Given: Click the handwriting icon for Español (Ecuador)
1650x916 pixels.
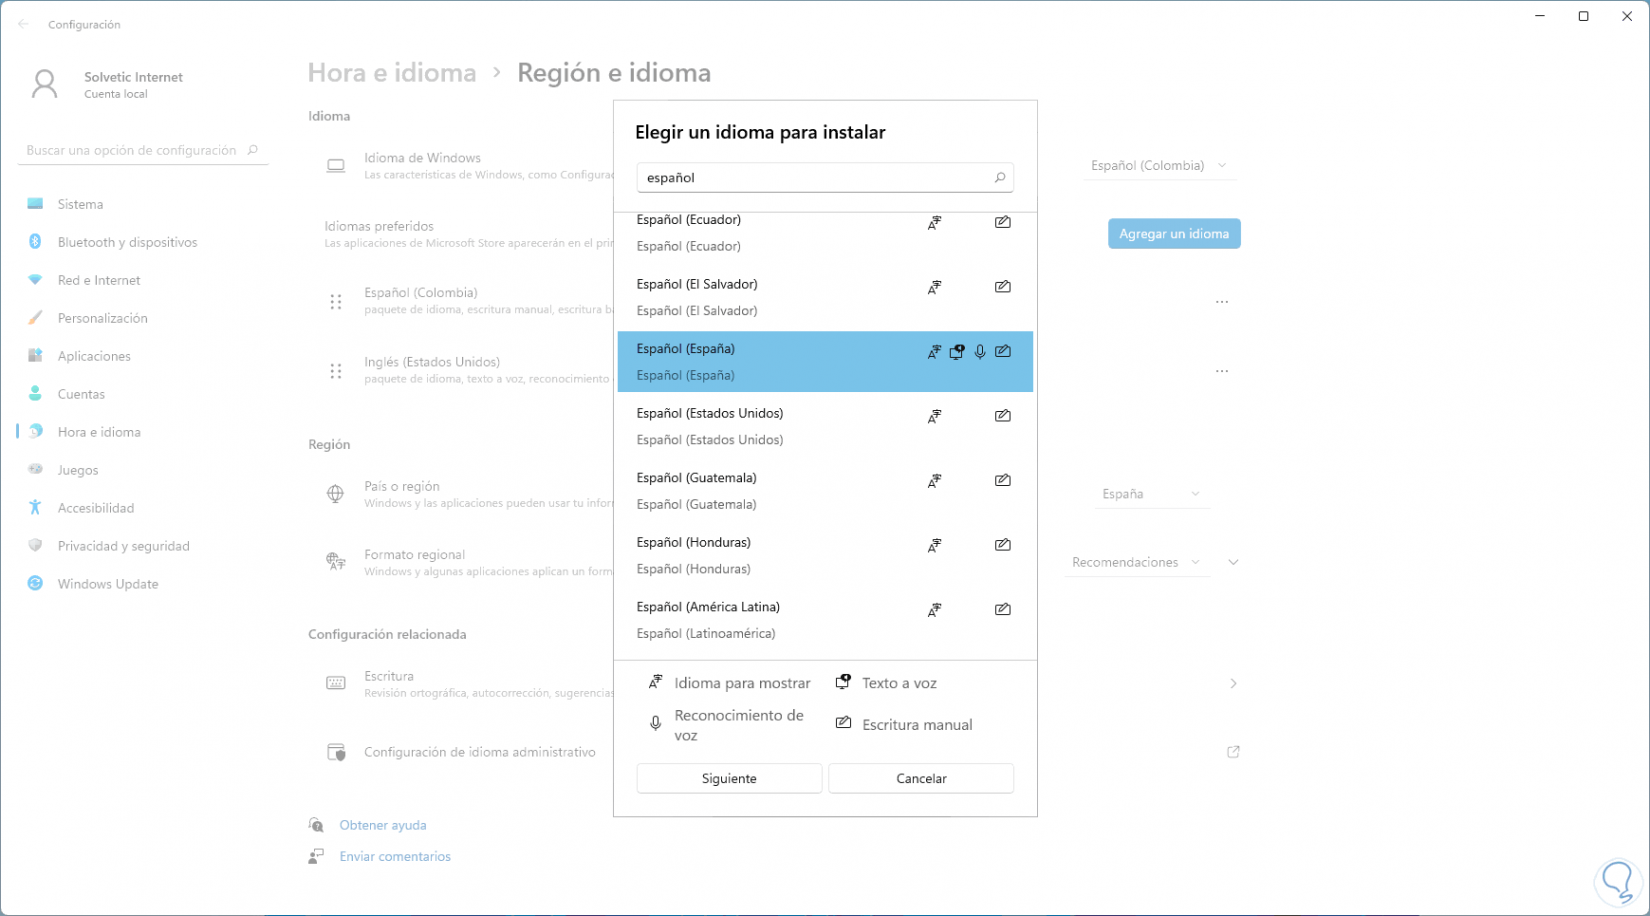Looking at the screenshot, I should click(1002, 222).
